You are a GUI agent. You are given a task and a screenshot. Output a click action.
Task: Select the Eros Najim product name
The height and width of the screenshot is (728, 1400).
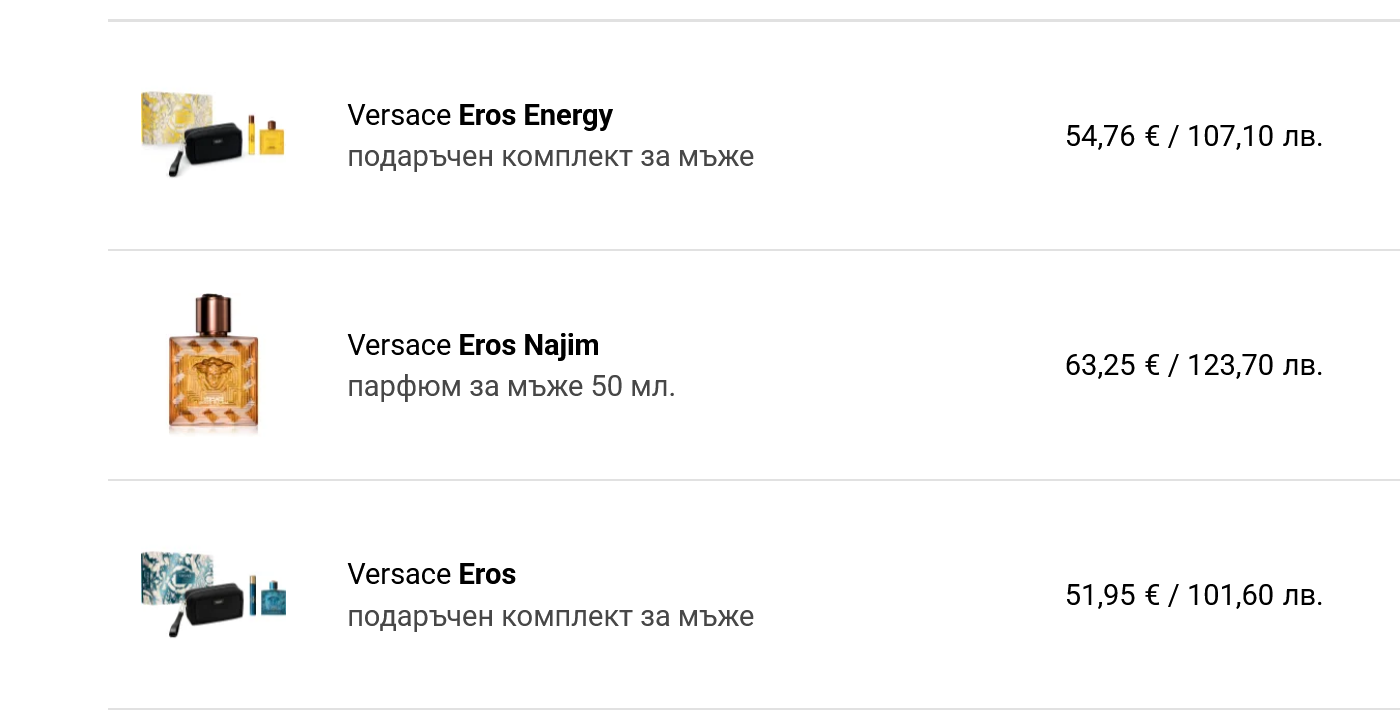tap(528, 345)
